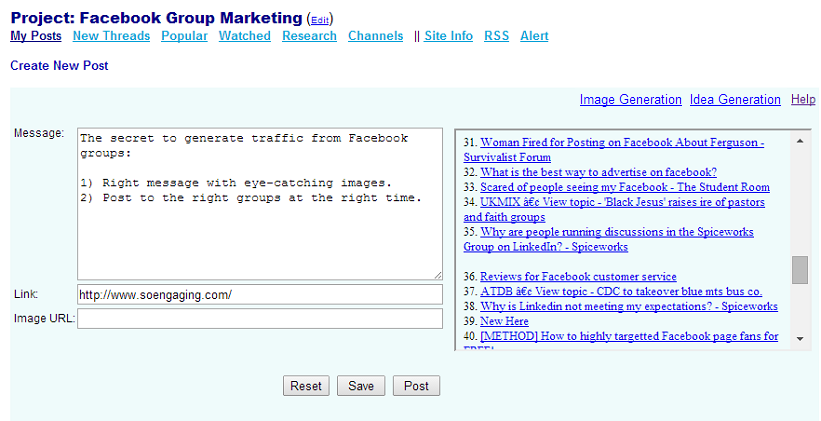Open New Threads tab

coord(111,36)
